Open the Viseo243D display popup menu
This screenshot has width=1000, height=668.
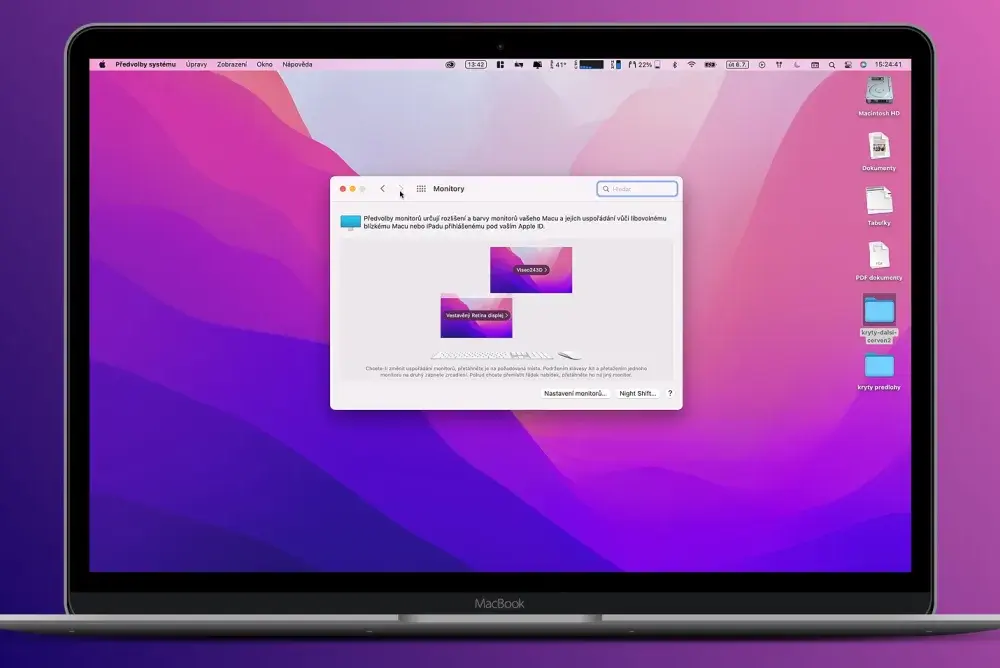pyautogui.click(x=531, y=270)
